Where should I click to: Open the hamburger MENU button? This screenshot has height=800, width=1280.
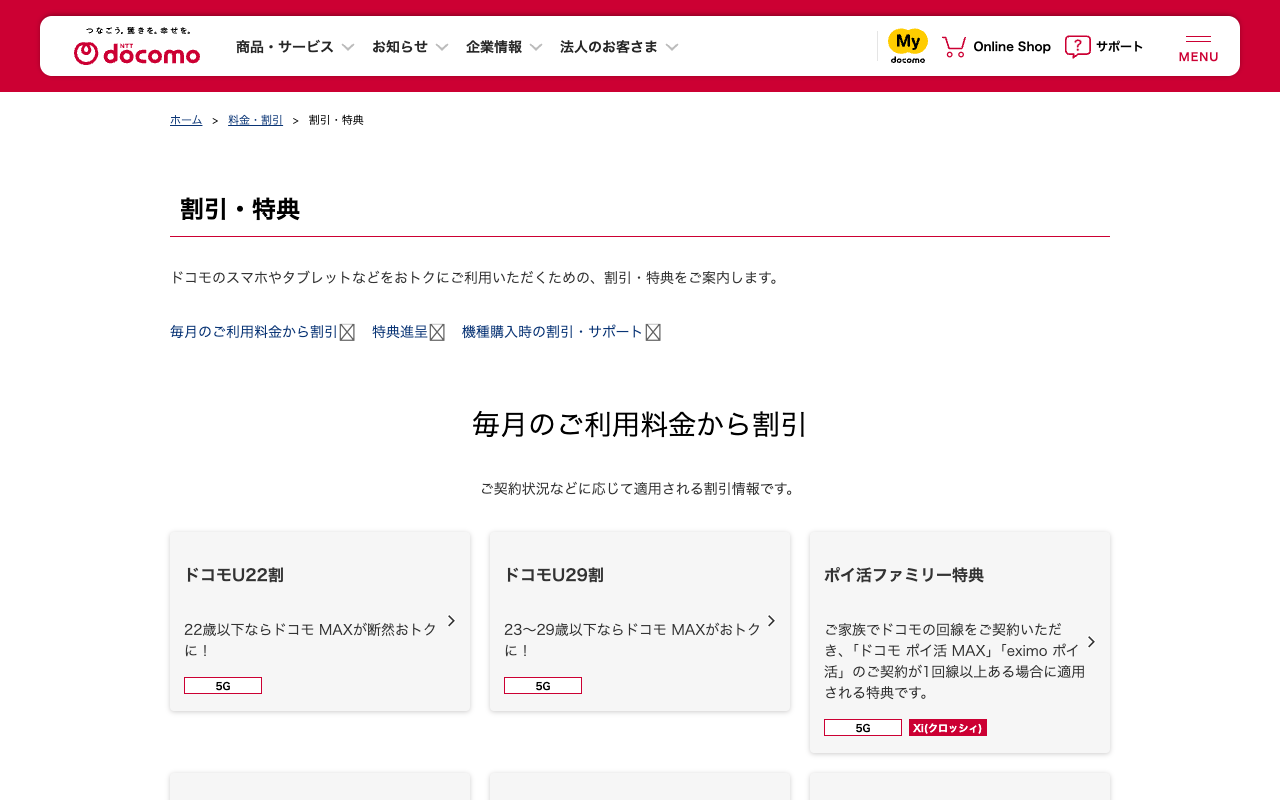click(x=1198, y=48)
